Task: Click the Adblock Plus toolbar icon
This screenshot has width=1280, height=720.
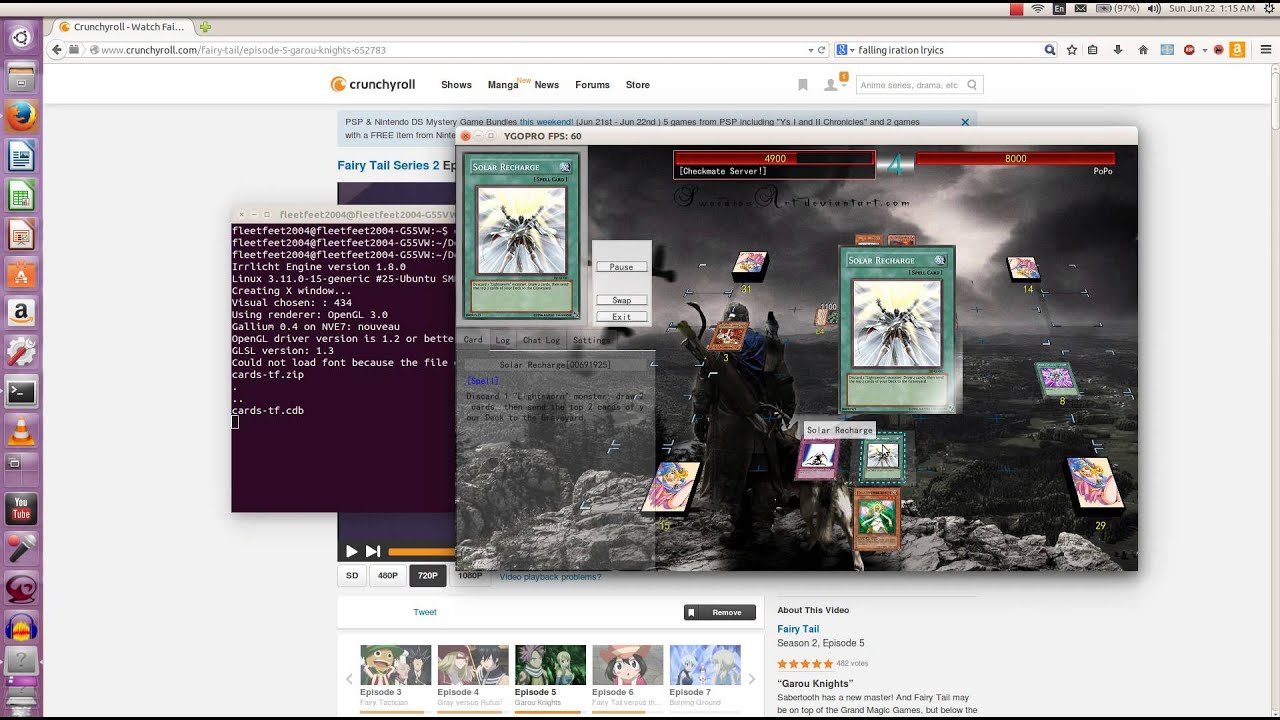Action: pyautogui.click(x=1189, y=50)
